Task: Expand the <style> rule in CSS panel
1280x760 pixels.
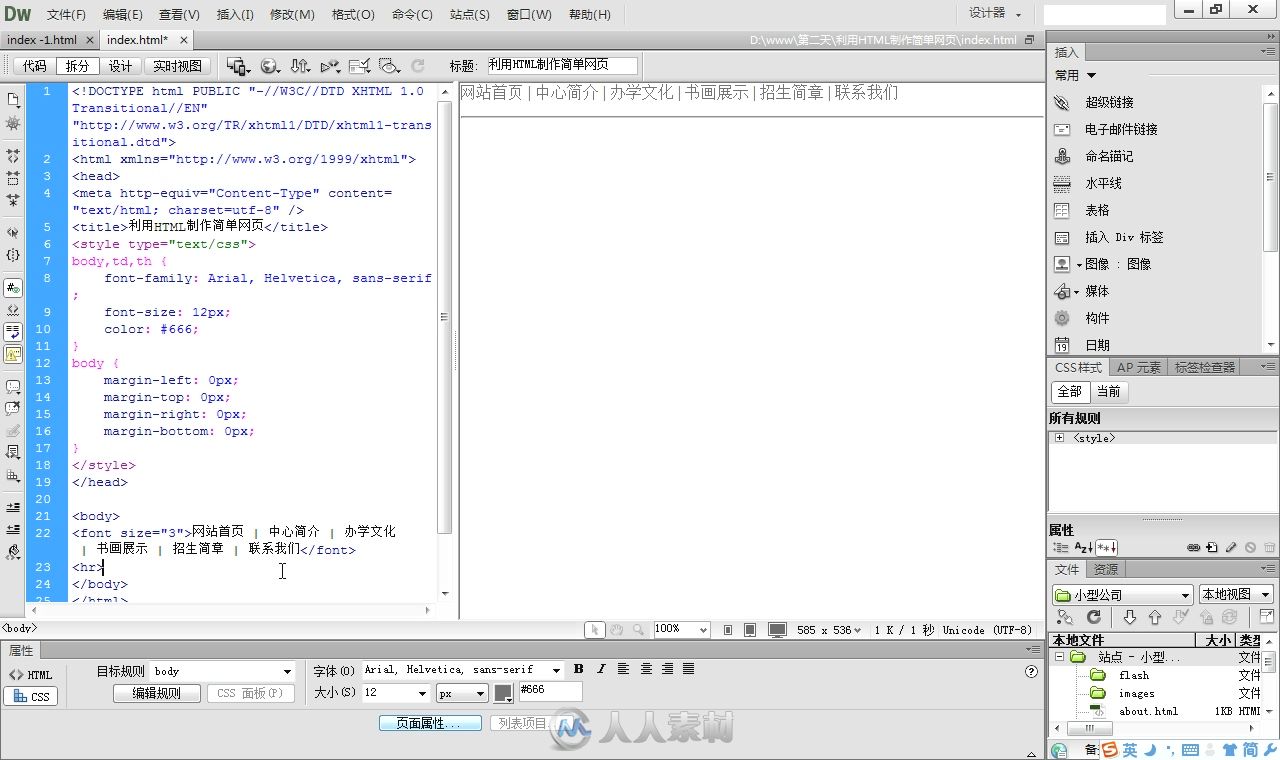Action: 1059,438
